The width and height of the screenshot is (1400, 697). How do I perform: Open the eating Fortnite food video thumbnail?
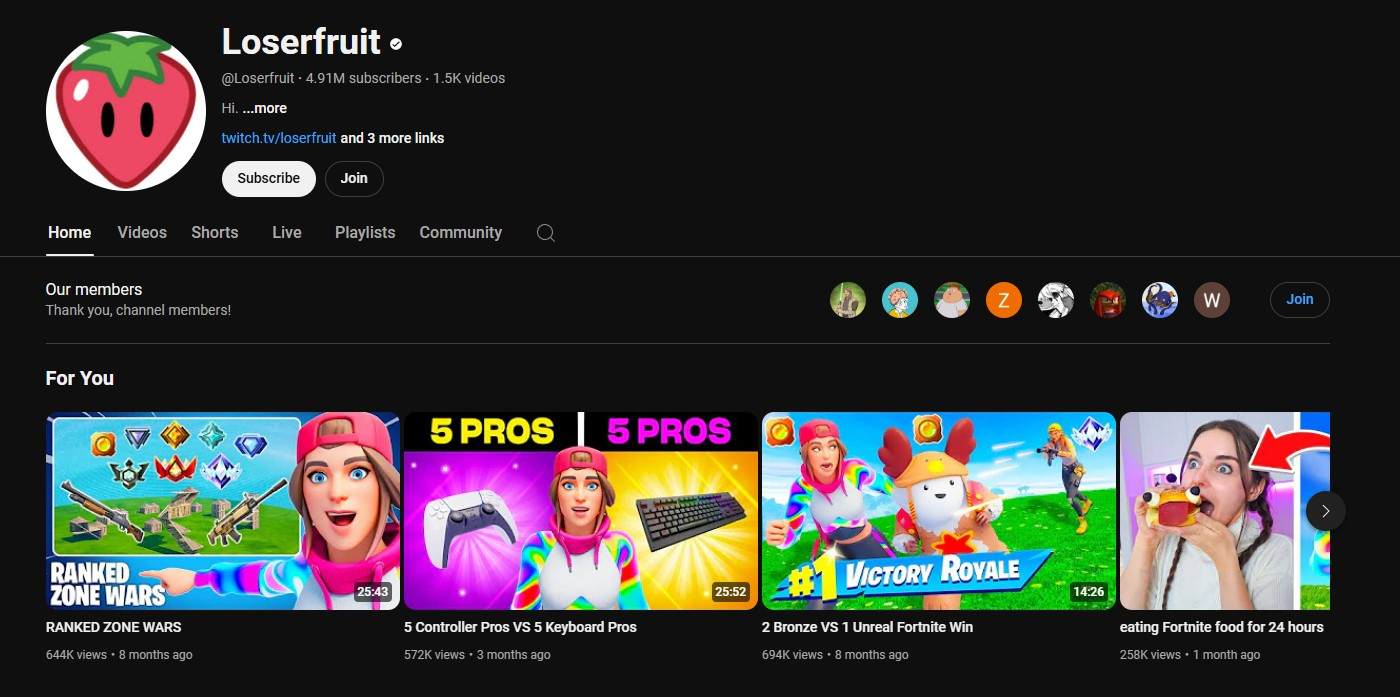tap(1225, 511)
